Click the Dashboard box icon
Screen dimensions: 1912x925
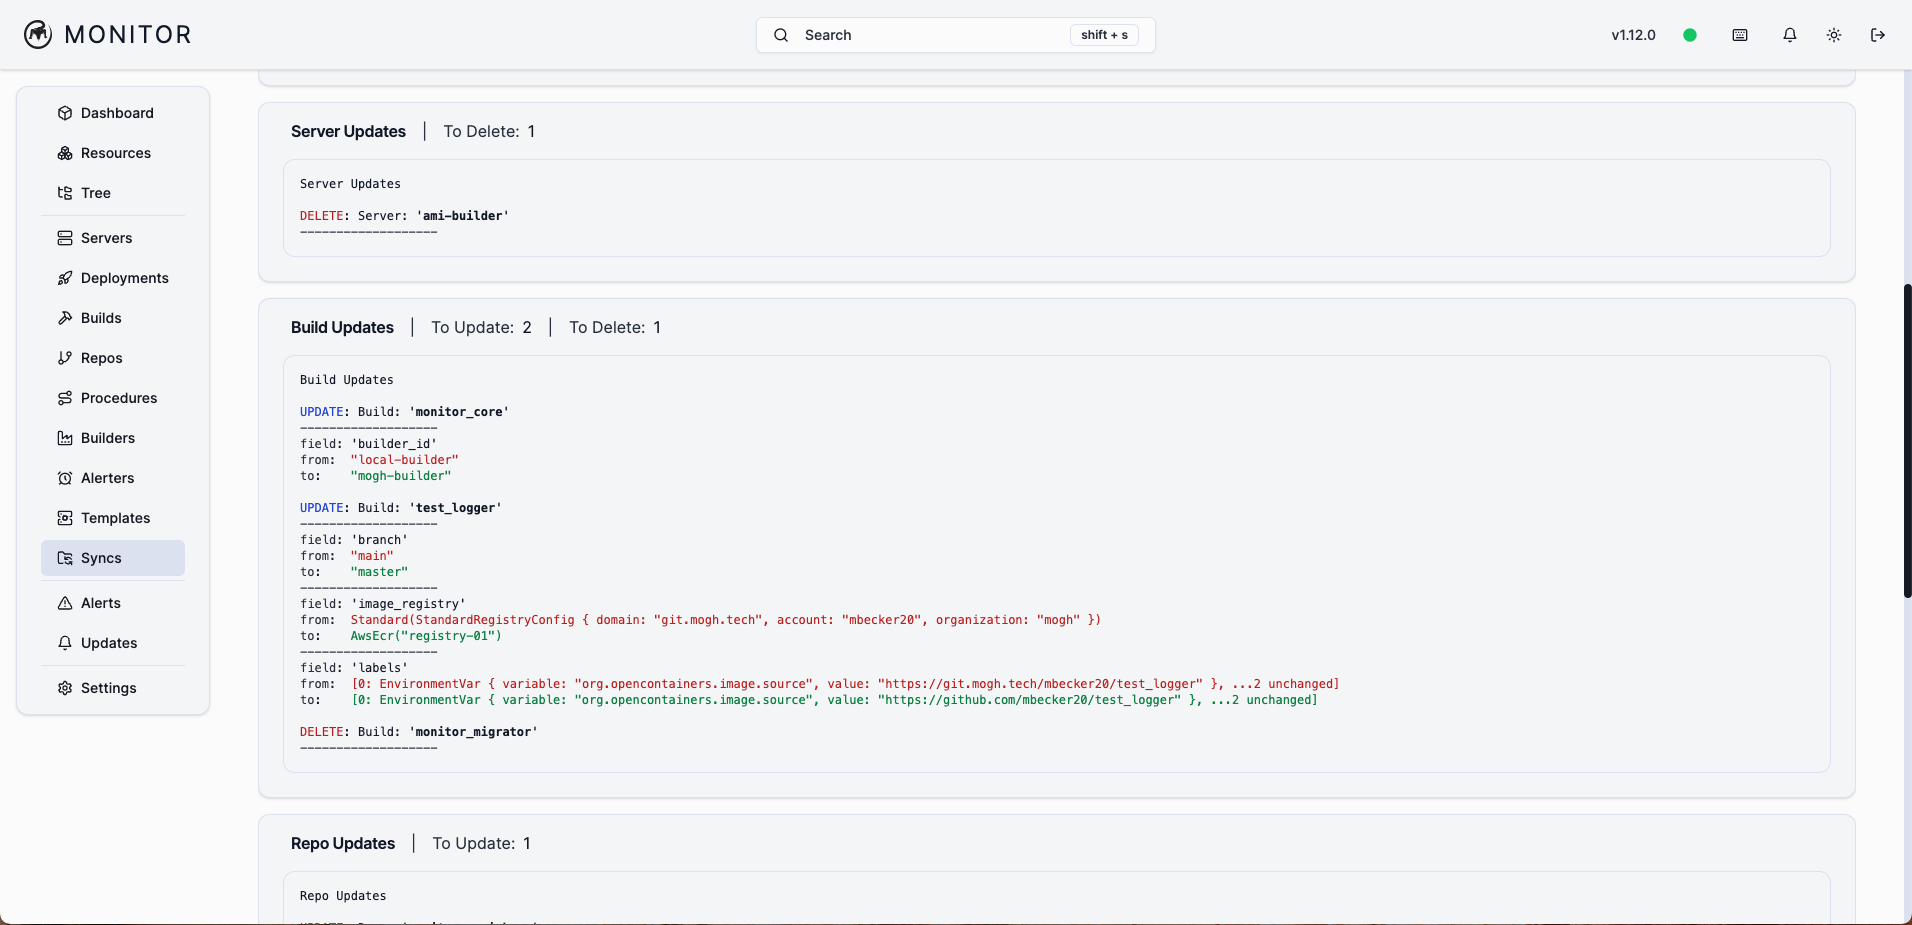point(65,113)
